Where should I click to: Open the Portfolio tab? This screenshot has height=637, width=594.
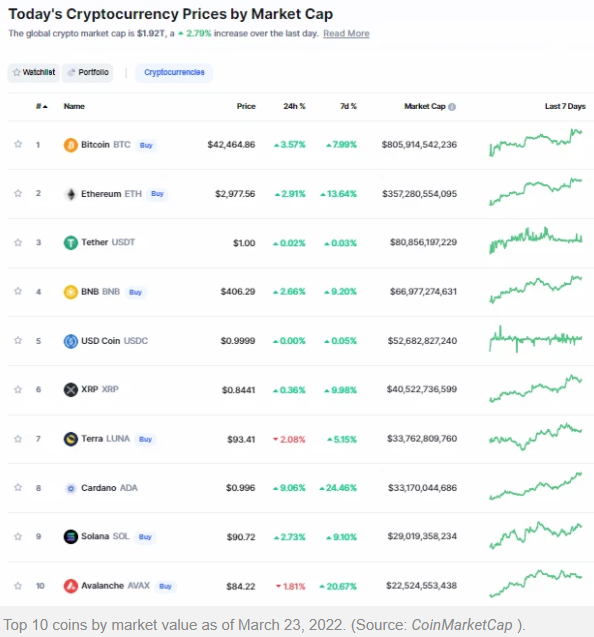tap(88, 72)
